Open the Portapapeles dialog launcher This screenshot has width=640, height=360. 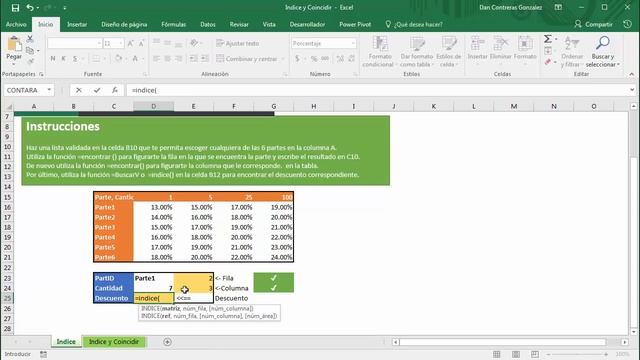(41, 74)
